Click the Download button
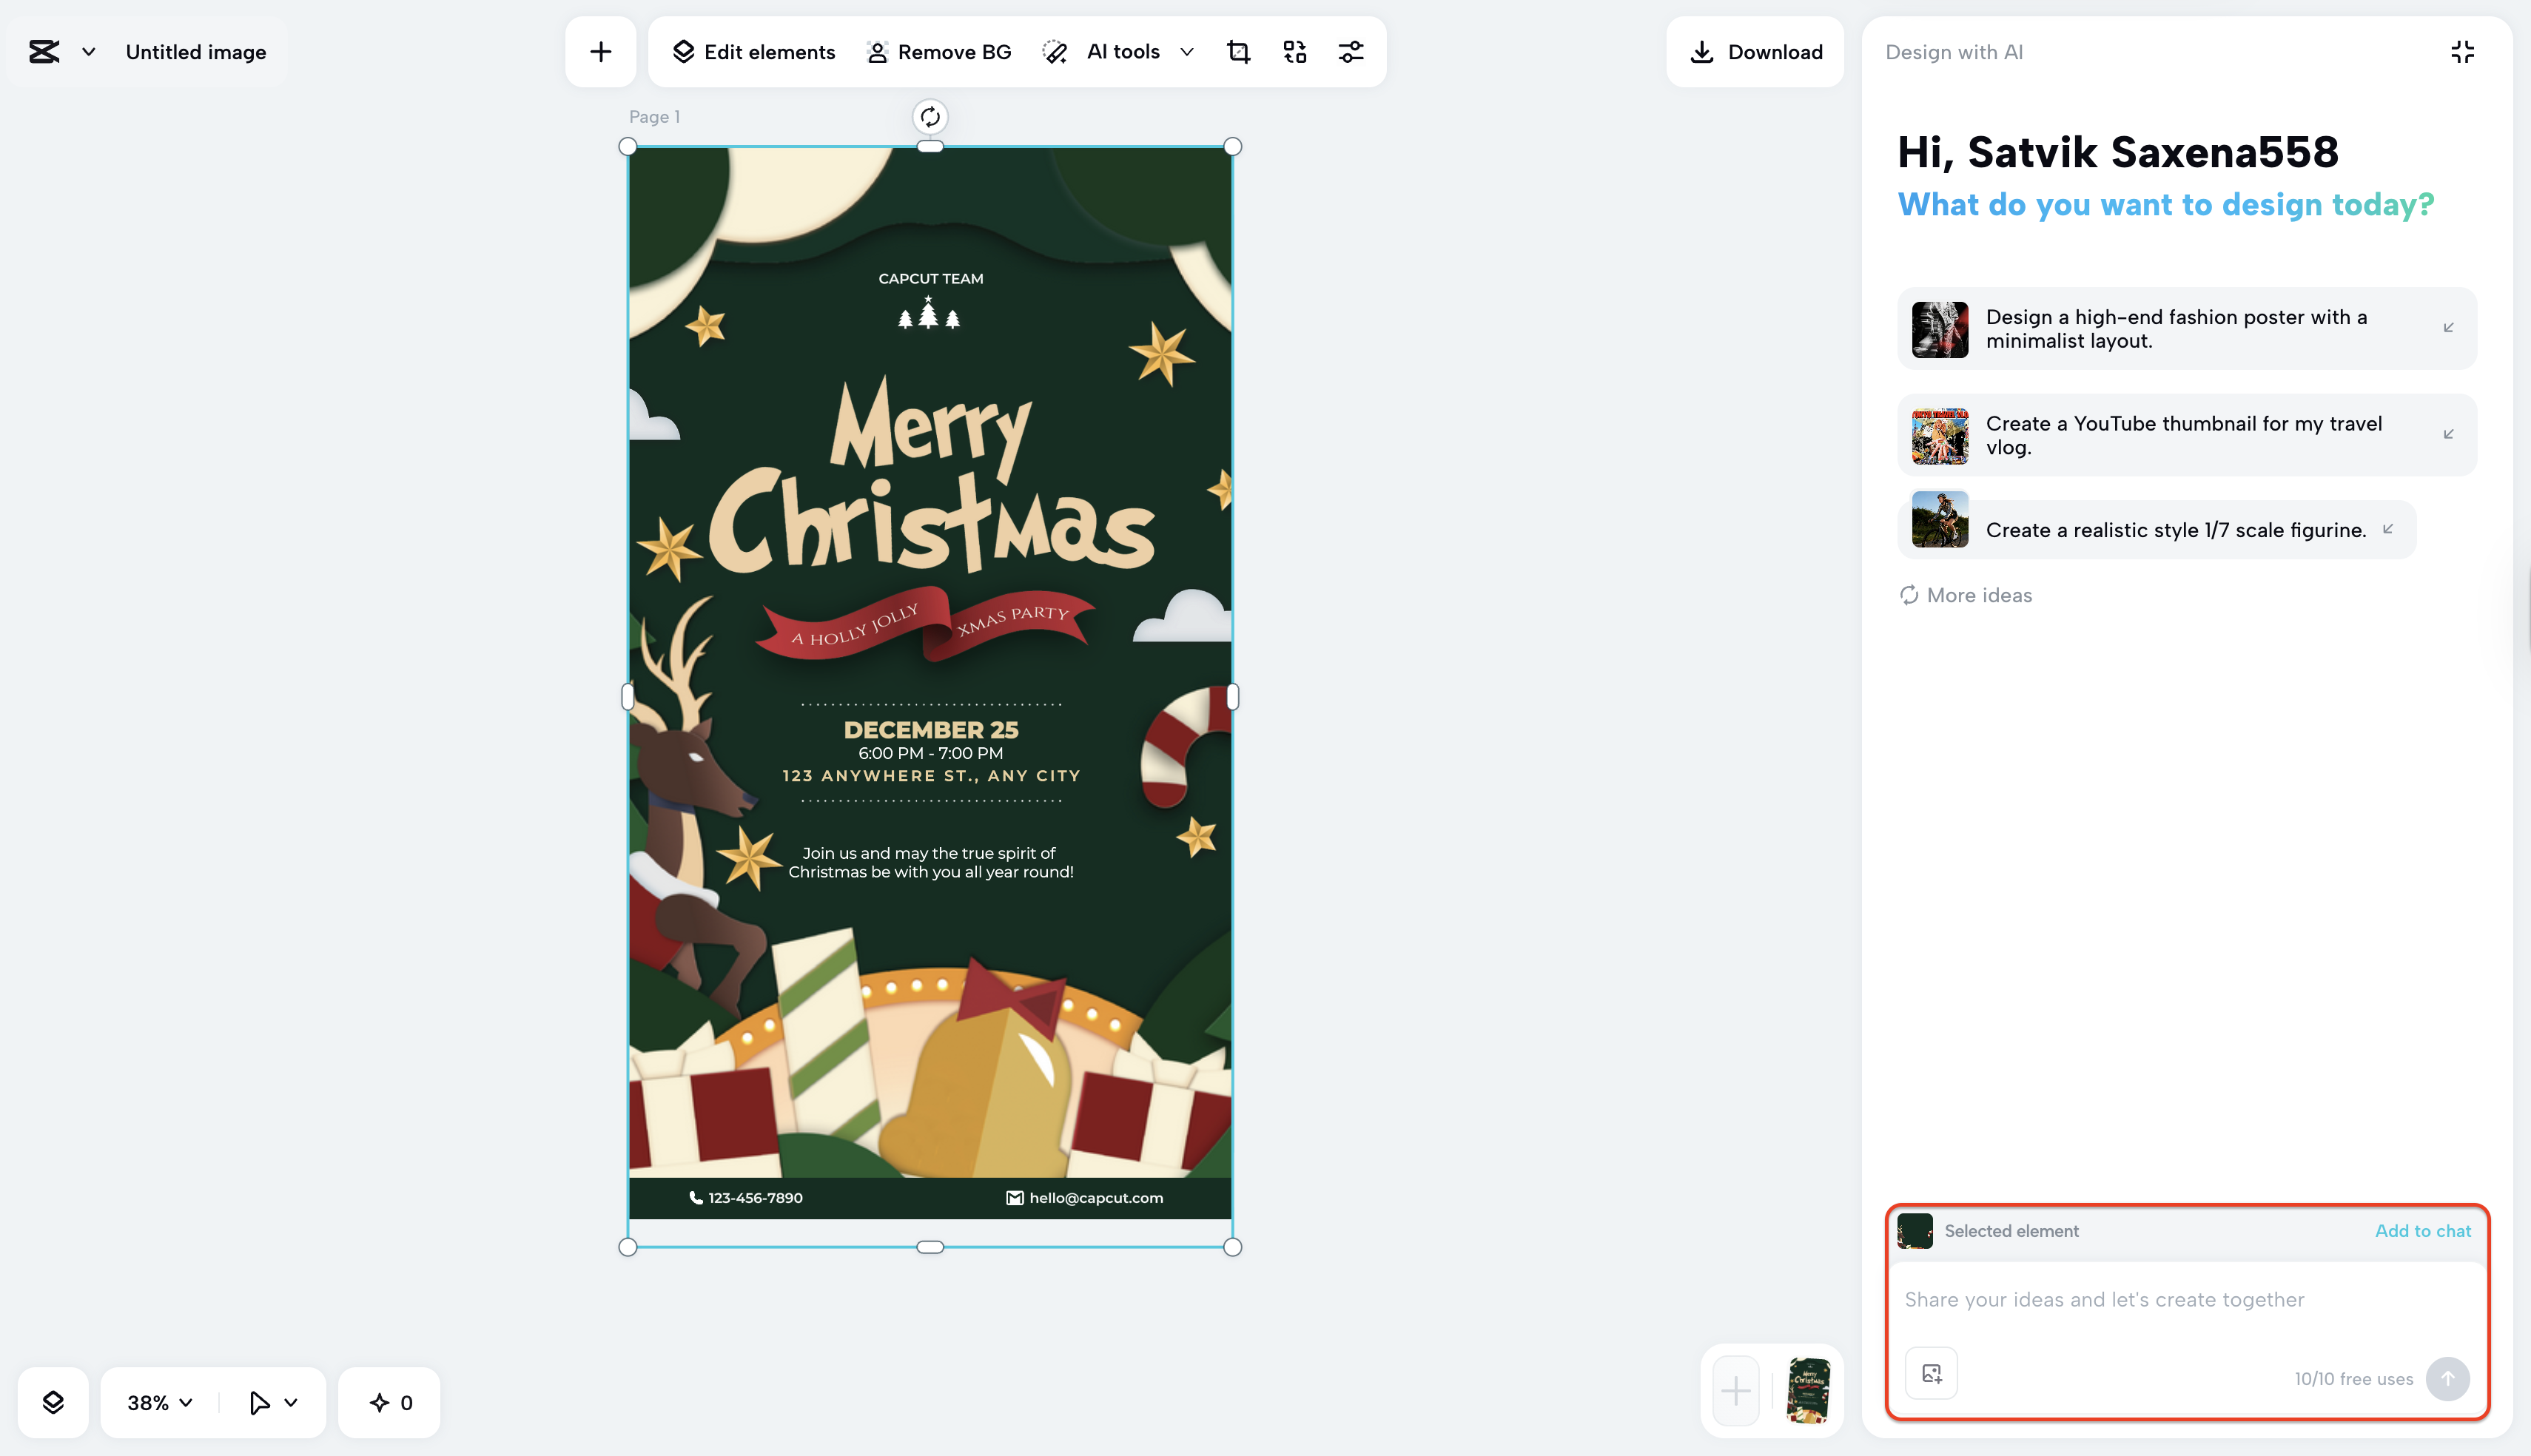Viewport: 2531px width, 1456px height. (x=1755, y=52)
